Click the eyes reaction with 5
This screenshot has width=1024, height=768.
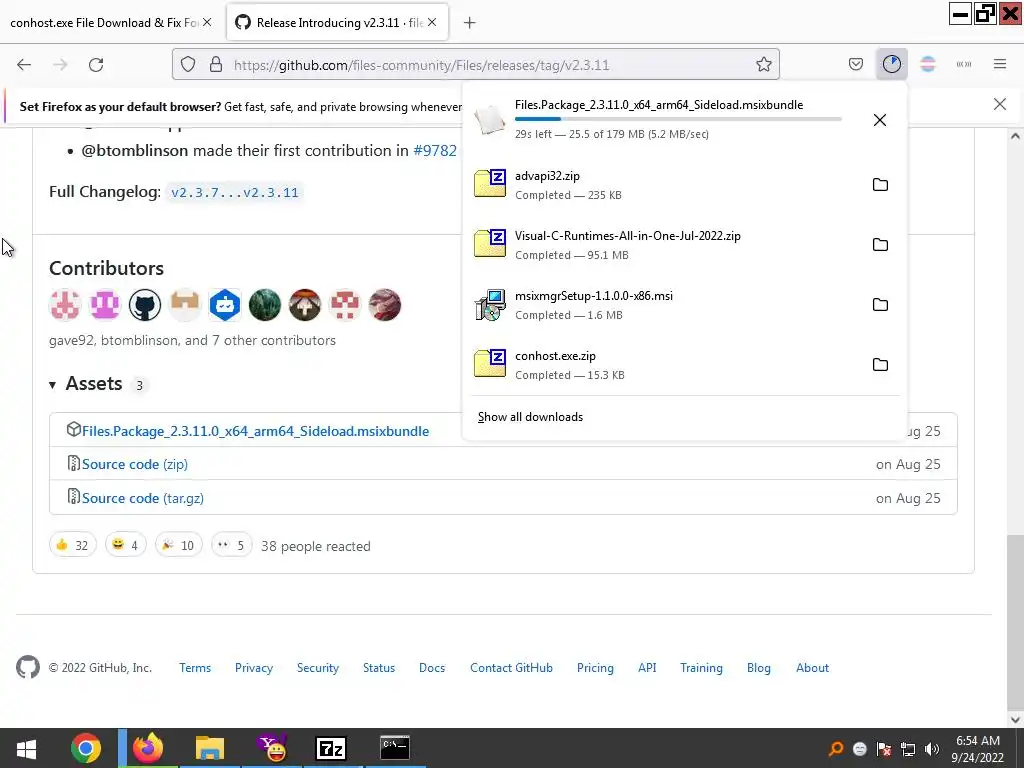[232, 545]
